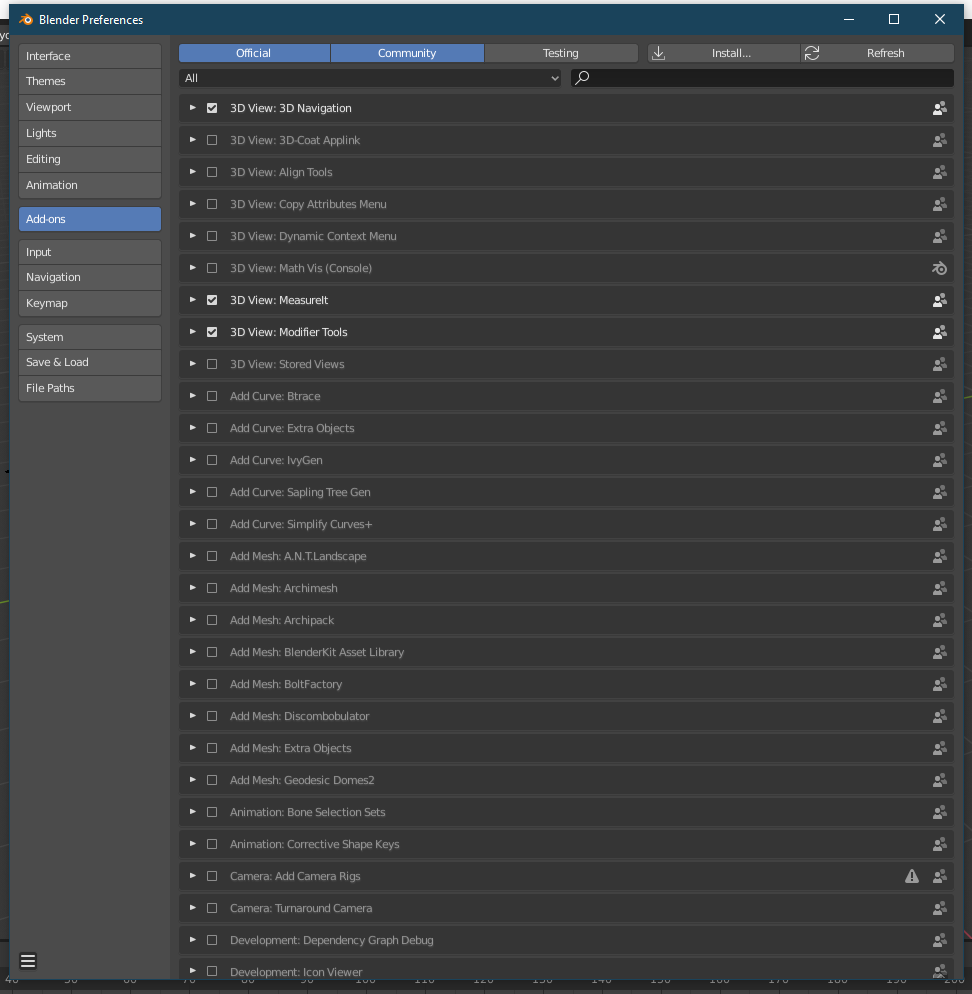This screenshot has width=972, height=994.
Task: Click the Install... button
Action: [723, 53]
